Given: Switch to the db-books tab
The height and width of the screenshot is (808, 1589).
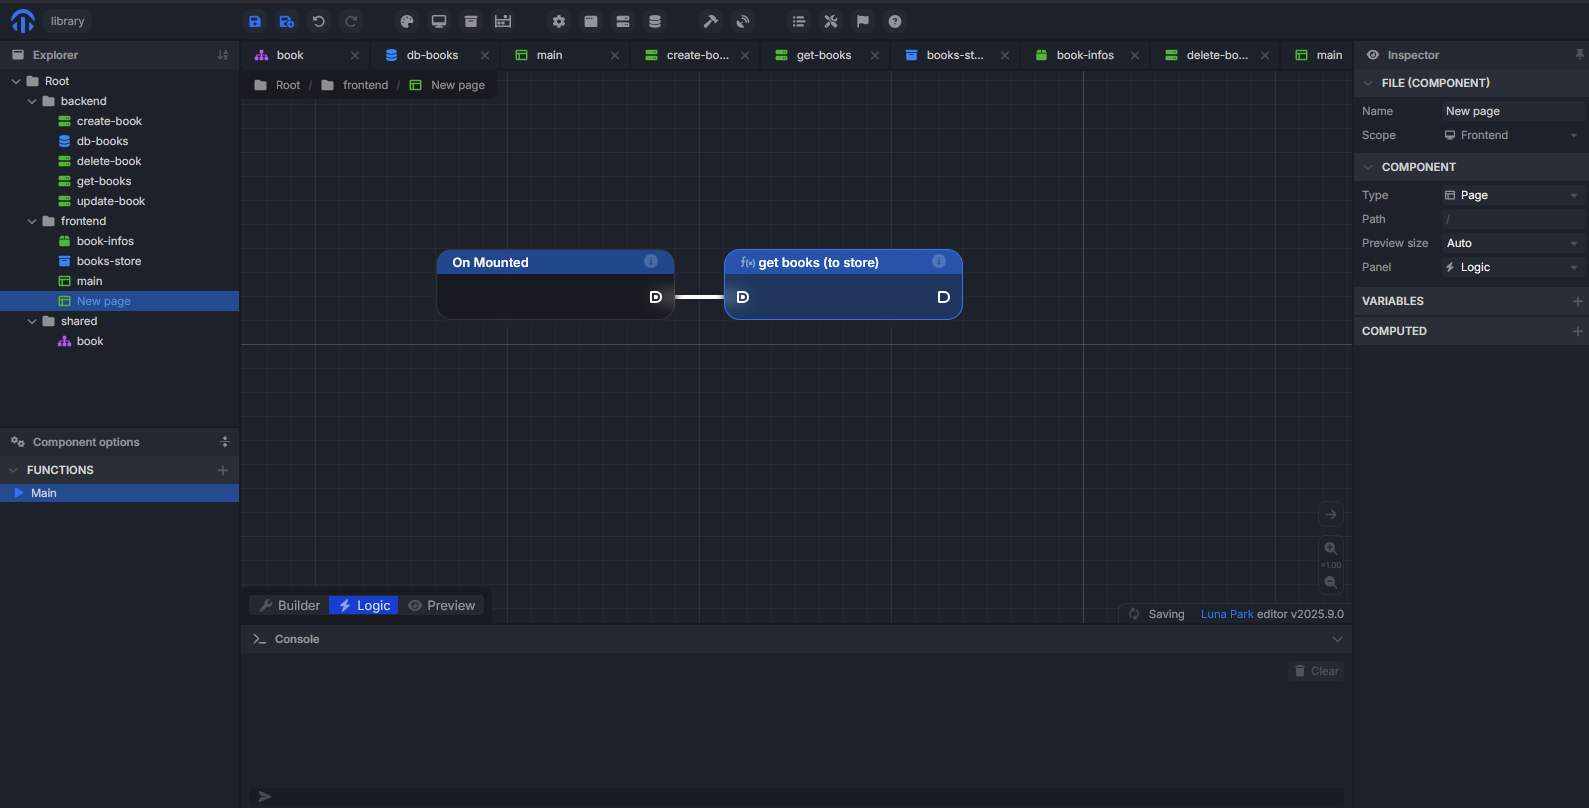Looking at the screenshot, I should coord(432,55).
